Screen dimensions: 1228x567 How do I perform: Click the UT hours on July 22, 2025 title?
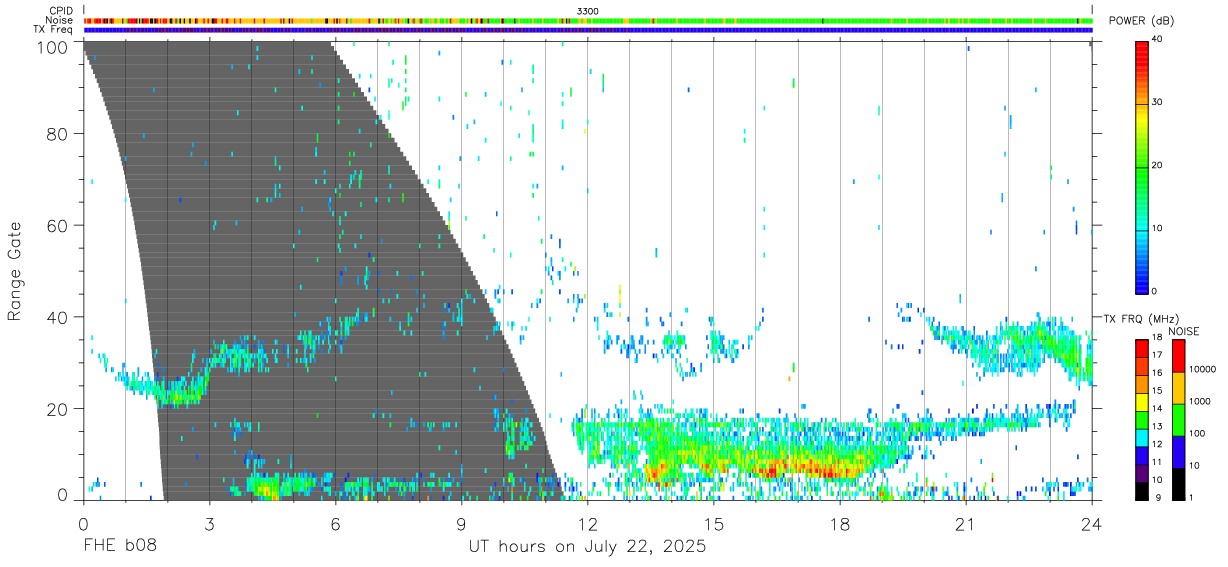[x=588, y=547]
